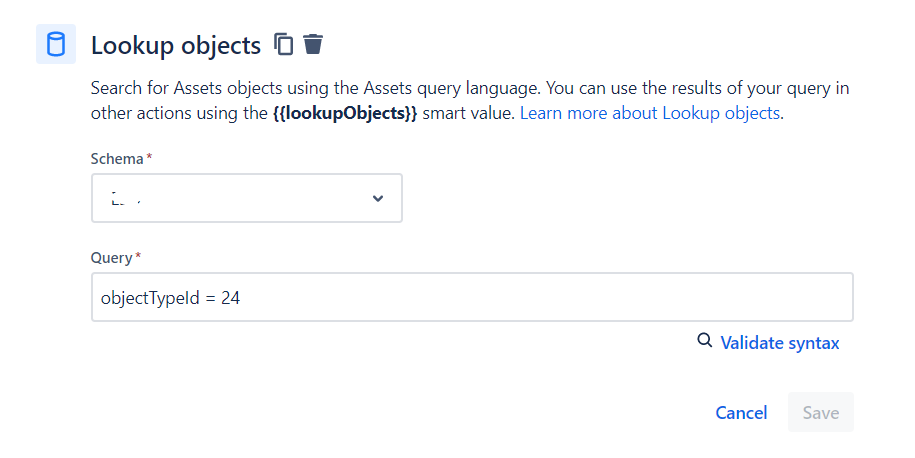Viewport: 915px width, 458px height.
Task: Open the Learn more about Lookup objects link
Action: click(649, 113)
